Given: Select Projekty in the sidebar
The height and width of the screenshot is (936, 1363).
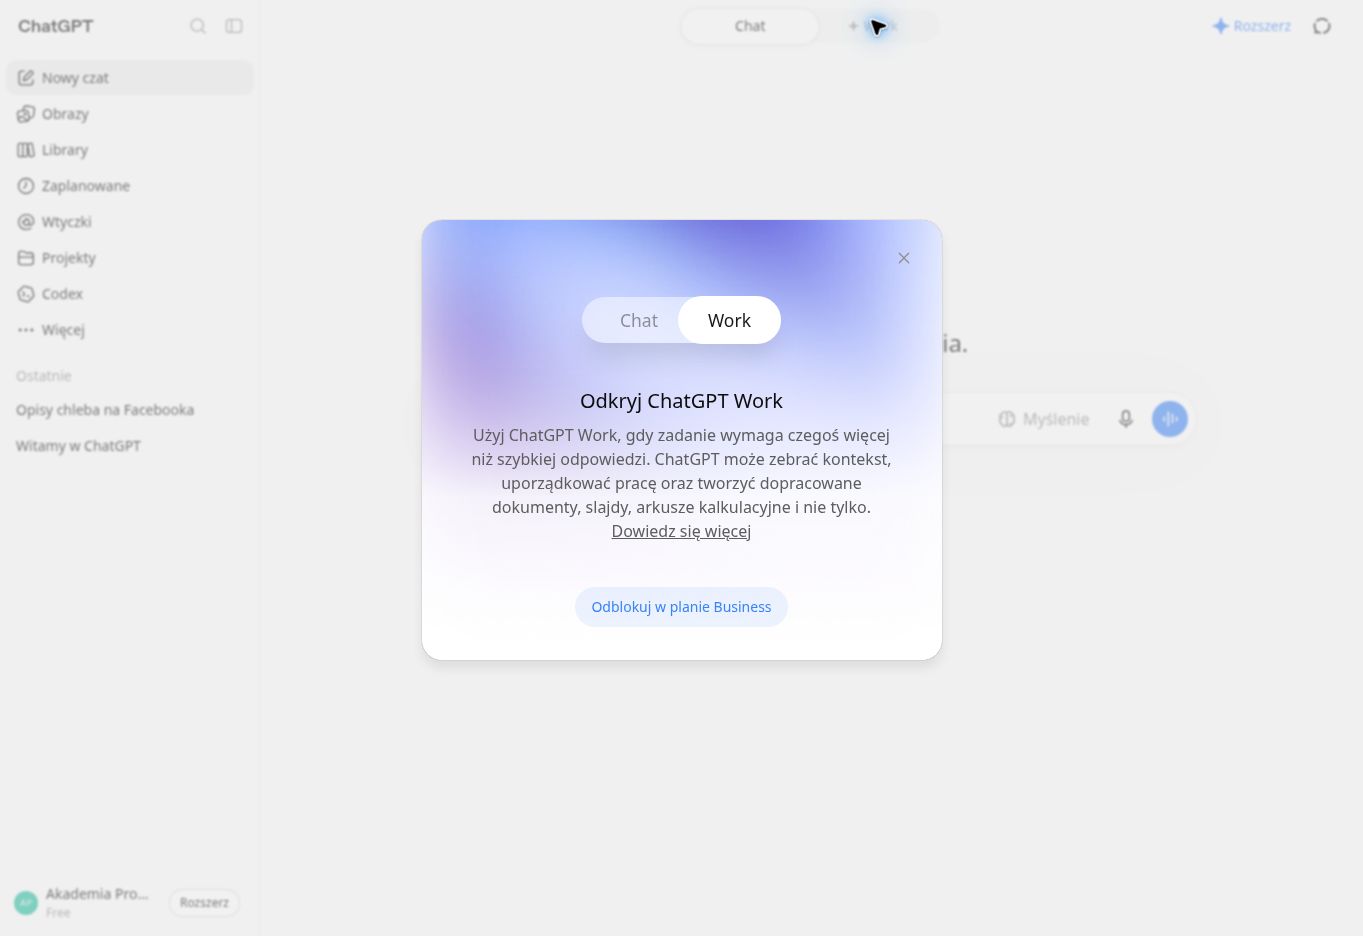Looking at the screenshot, I should coord(130,258).
